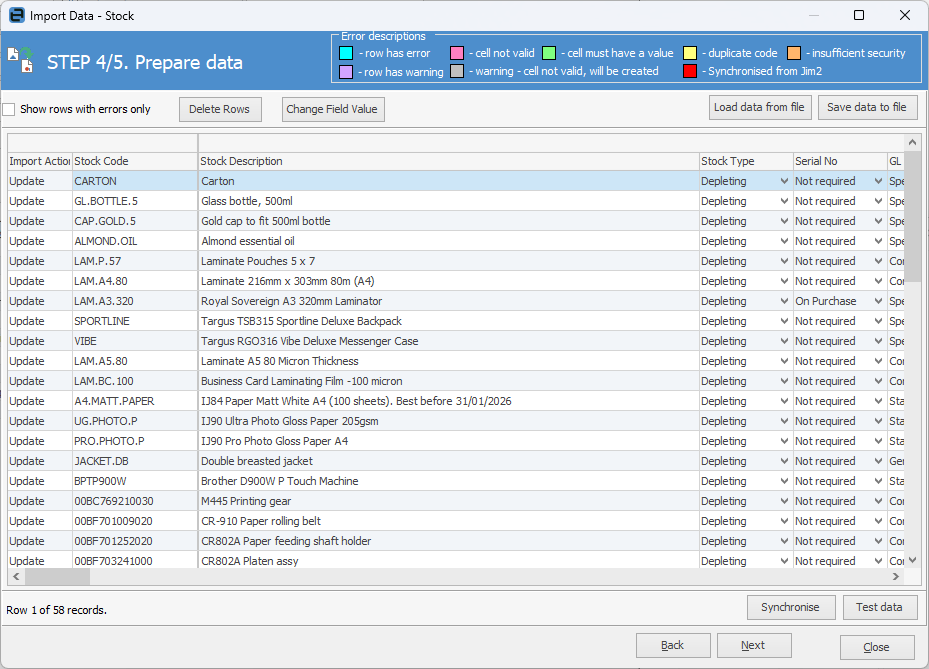Go to Next step

click(x=753, y=646)
